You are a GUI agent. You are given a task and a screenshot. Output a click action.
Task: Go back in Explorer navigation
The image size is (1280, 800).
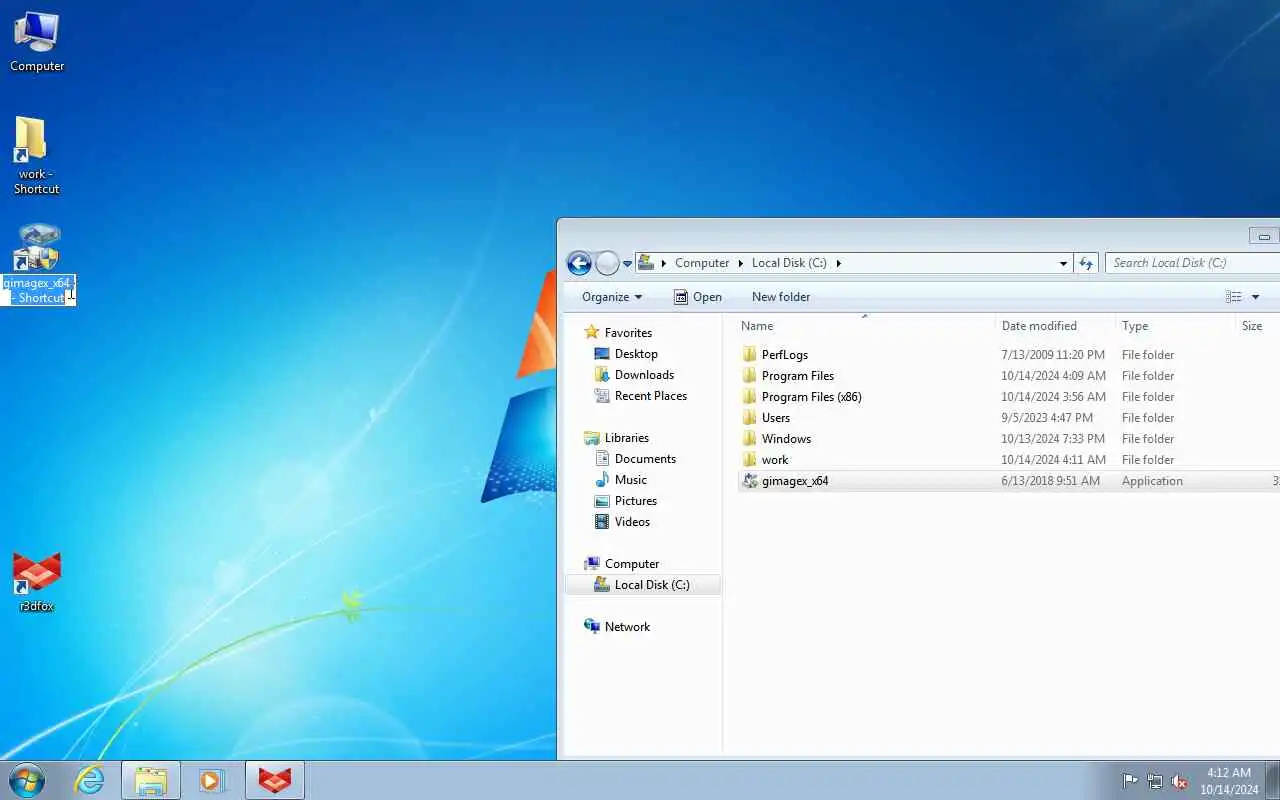click(x=579, y=263)
